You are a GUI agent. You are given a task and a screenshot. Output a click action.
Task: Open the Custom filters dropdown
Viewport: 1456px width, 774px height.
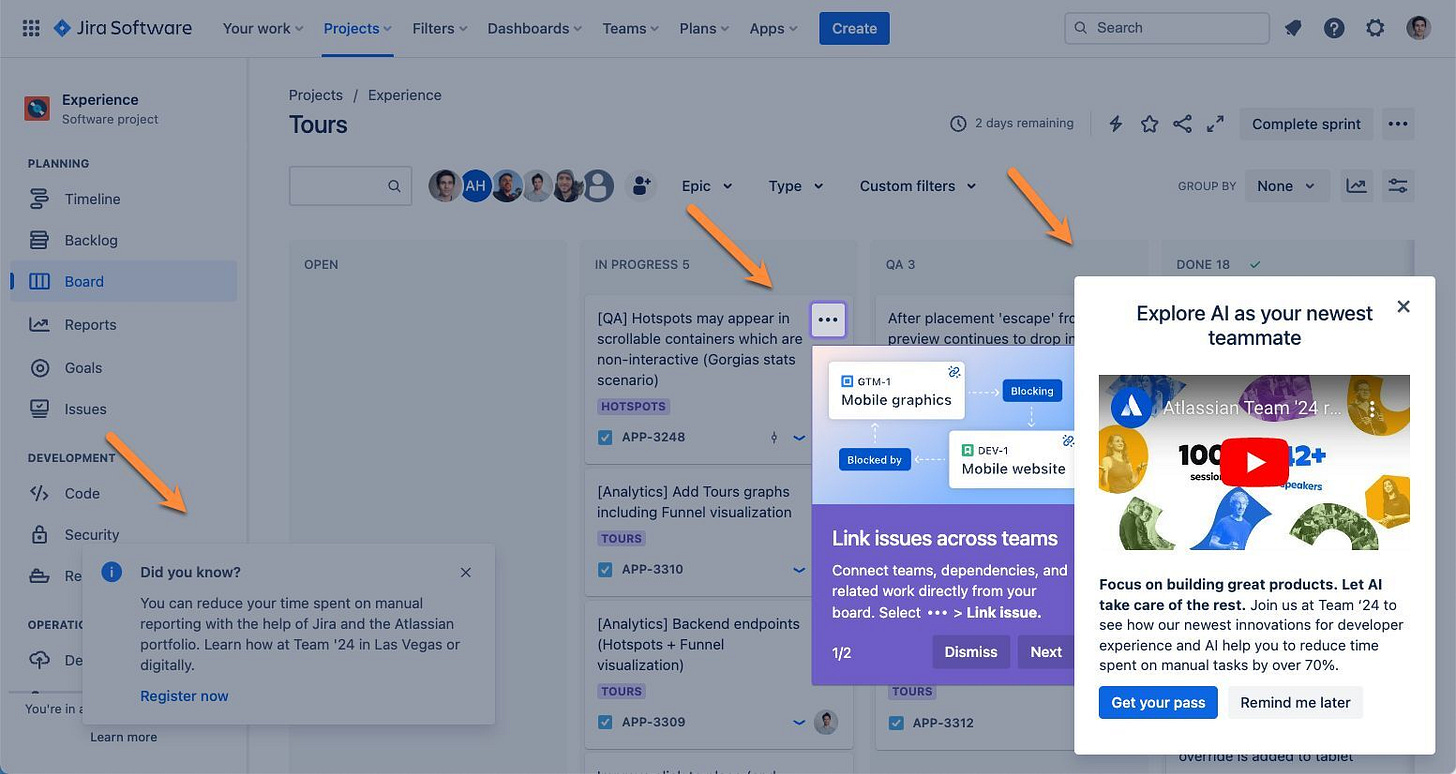[918, 186]
